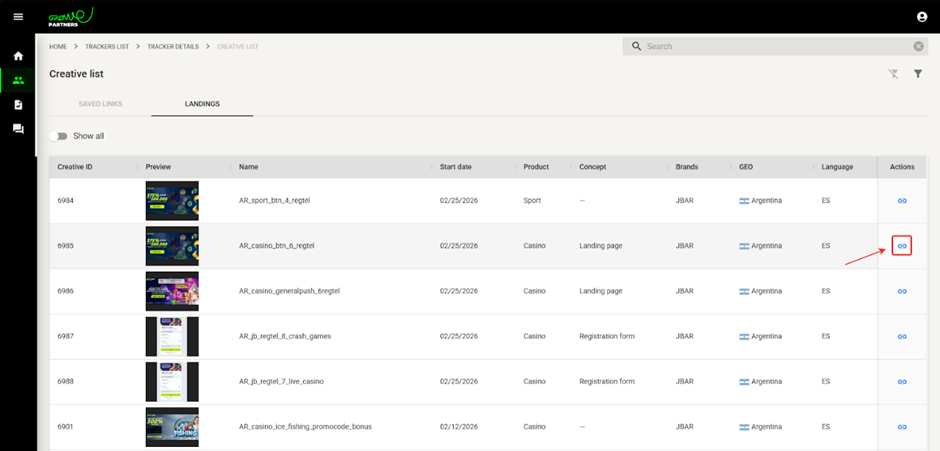Click link icon for creative 6985
The image size is (940, 451).
(x=901, y=245)
